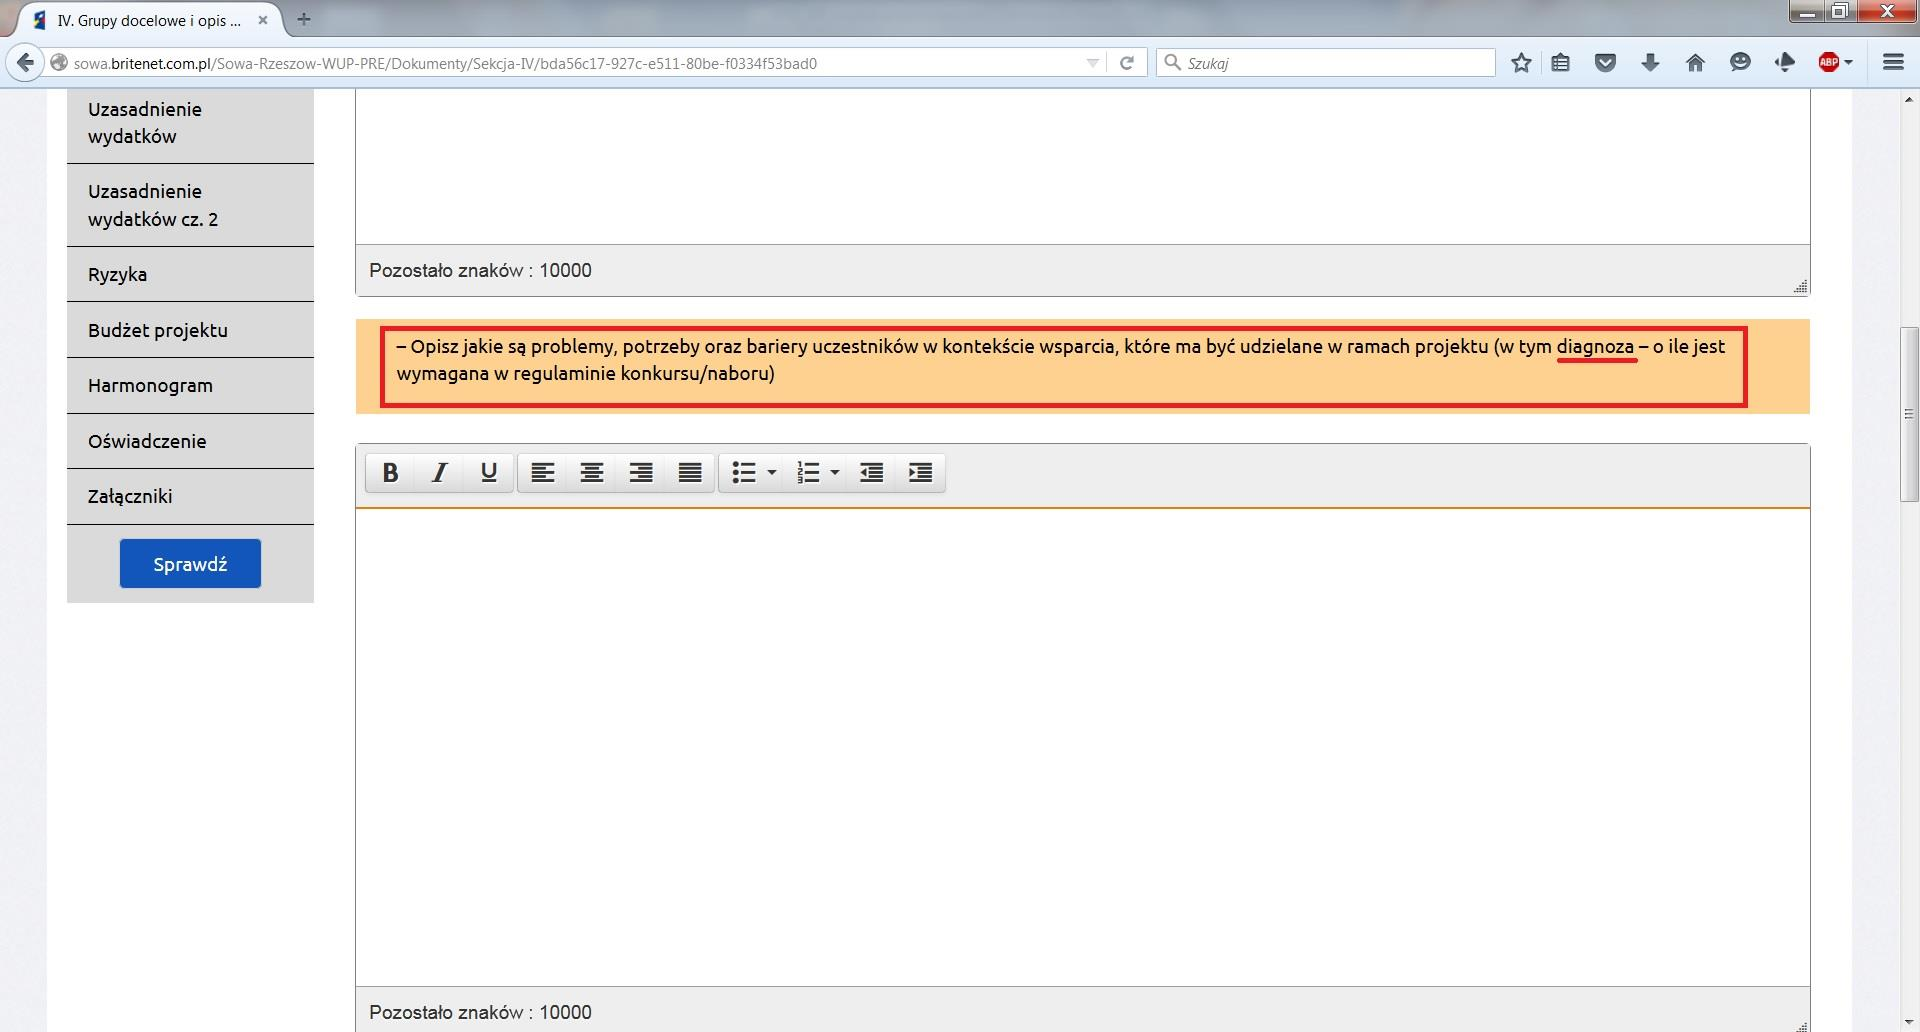This screenshot has height=1032, width=1920.
Task: Toggle bold formatting in the editor toolbar
Action: 391,472
